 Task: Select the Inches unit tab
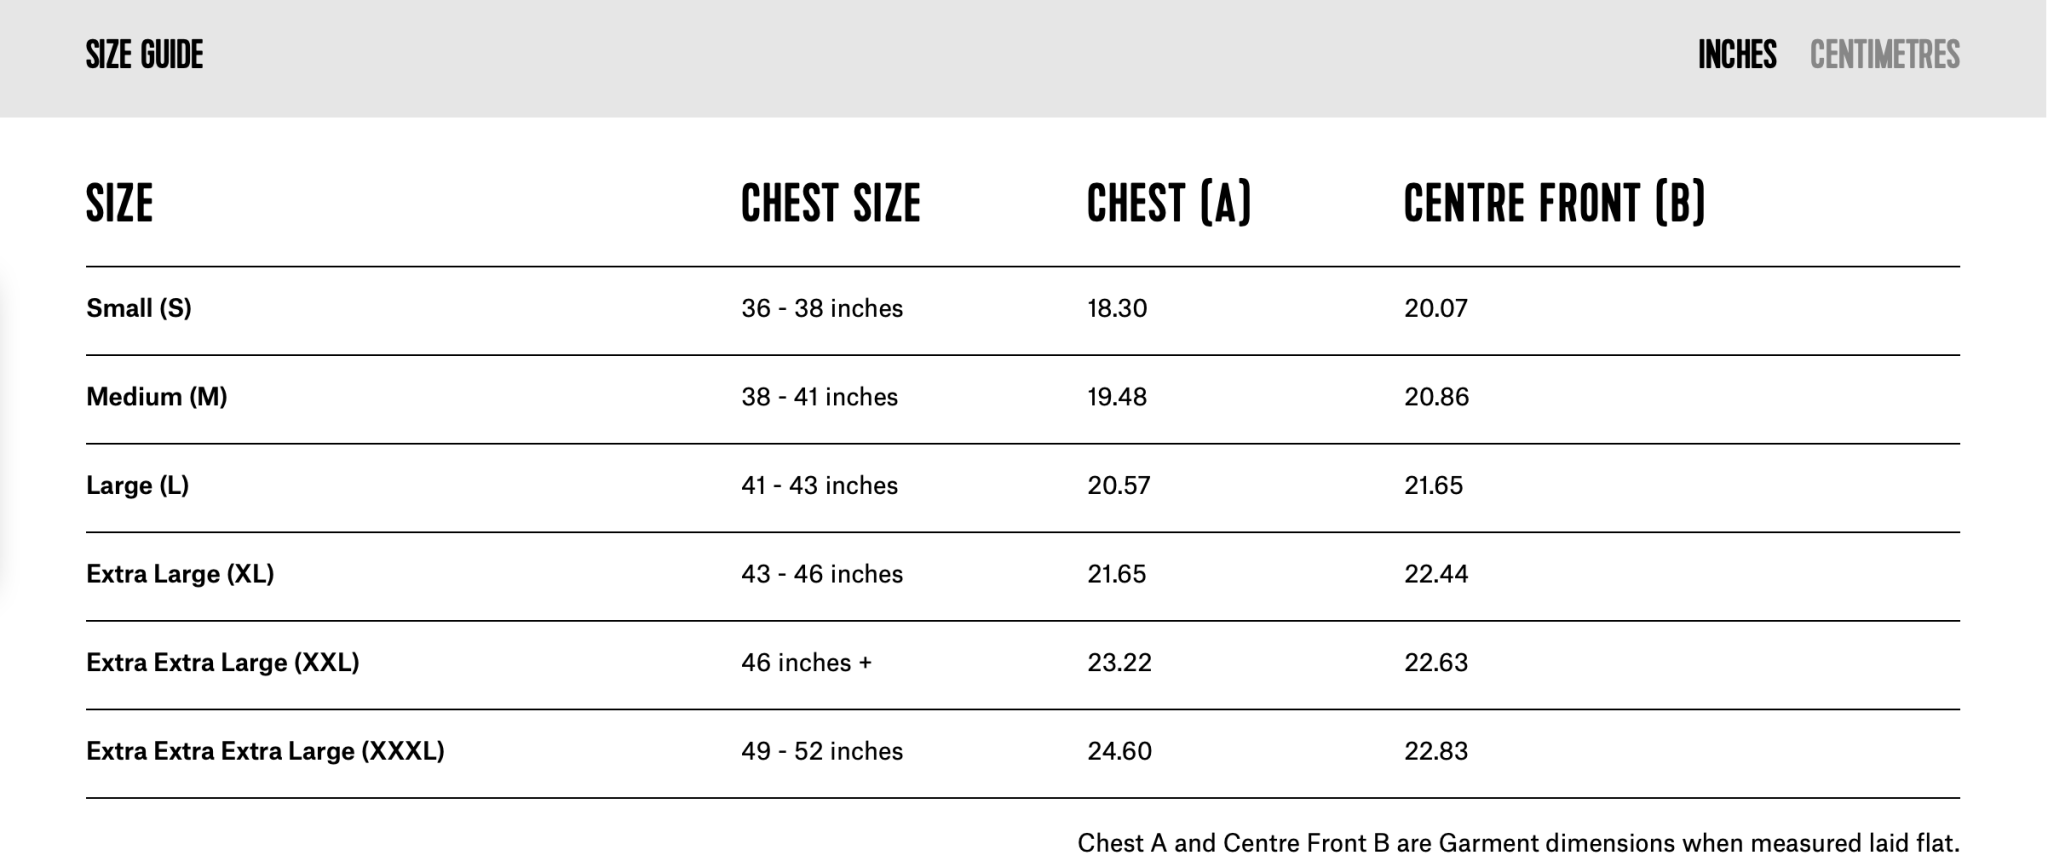tap(1737, 55)
